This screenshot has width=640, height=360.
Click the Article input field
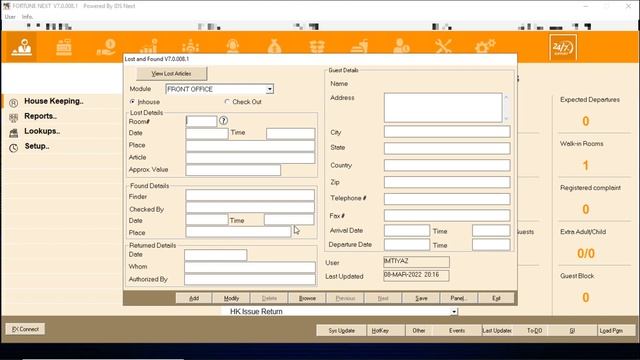250,158
